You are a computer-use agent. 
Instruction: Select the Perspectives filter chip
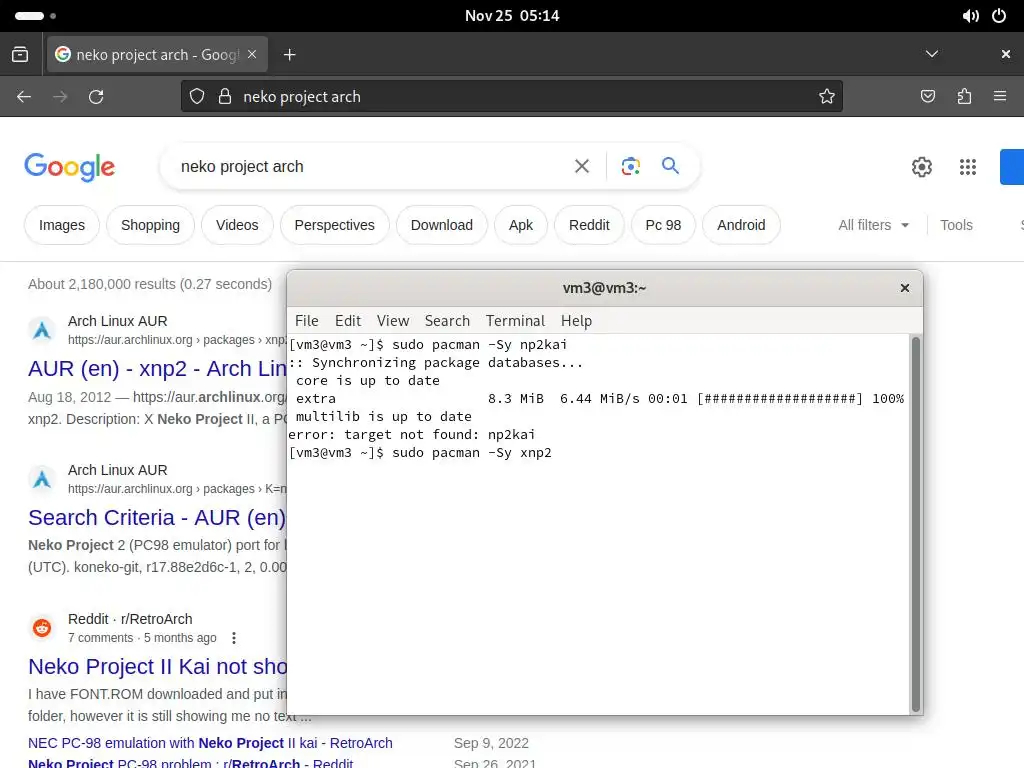tap(334, 225)
